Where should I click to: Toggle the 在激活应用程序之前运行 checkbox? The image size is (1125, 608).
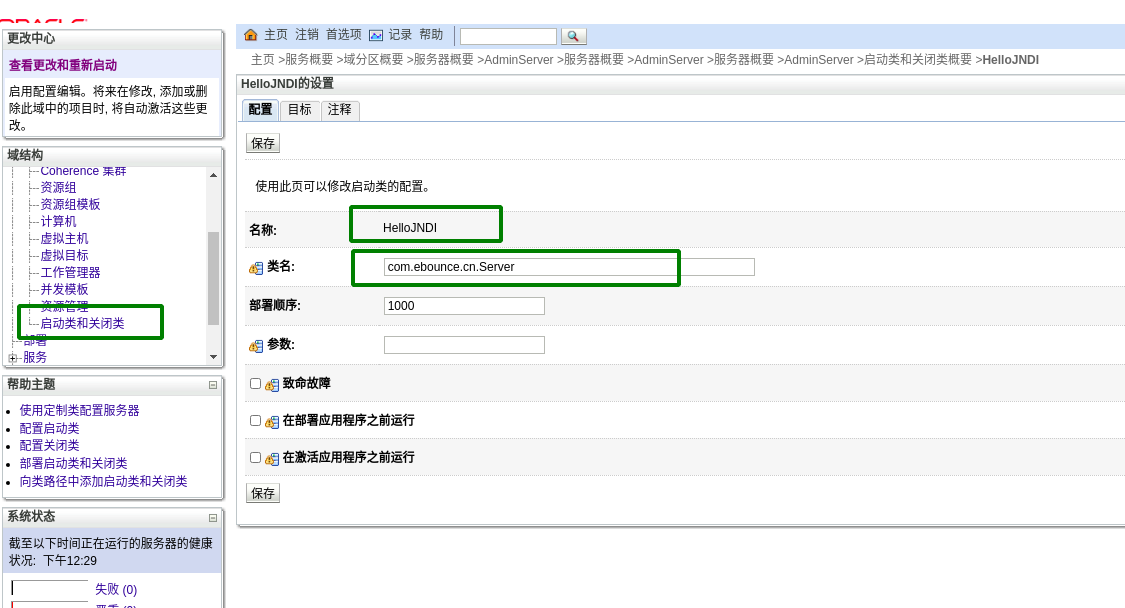(255, 457)
